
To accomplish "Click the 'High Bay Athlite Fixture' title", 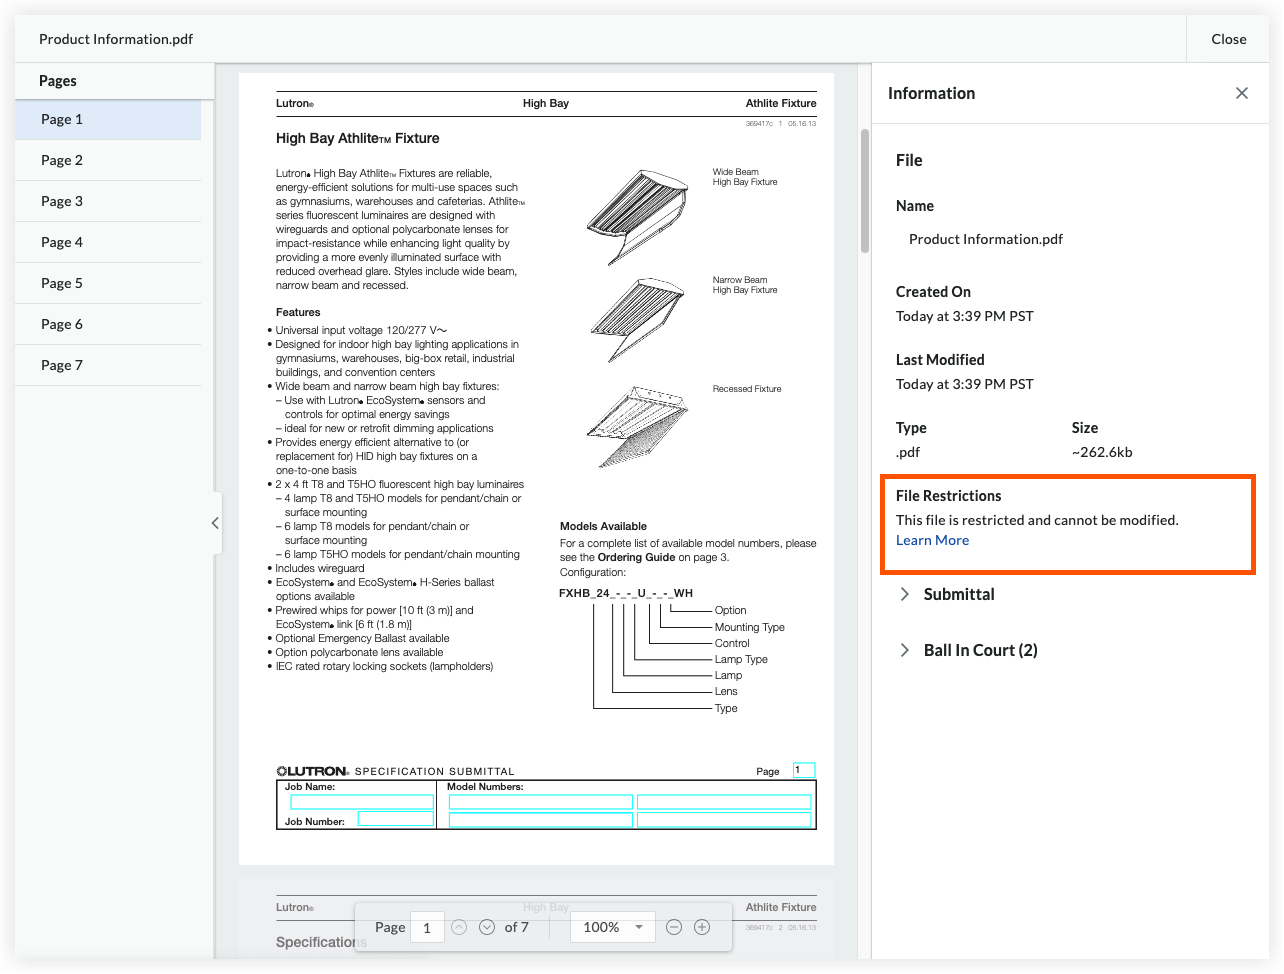I will [358, 138].
